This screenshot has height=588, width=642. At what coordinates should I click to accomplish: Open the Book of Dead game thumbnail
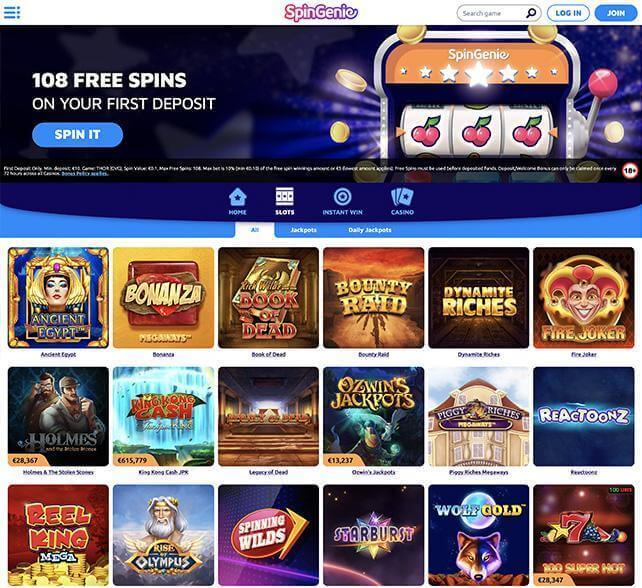pyautogui.click(x=269, y=298)
